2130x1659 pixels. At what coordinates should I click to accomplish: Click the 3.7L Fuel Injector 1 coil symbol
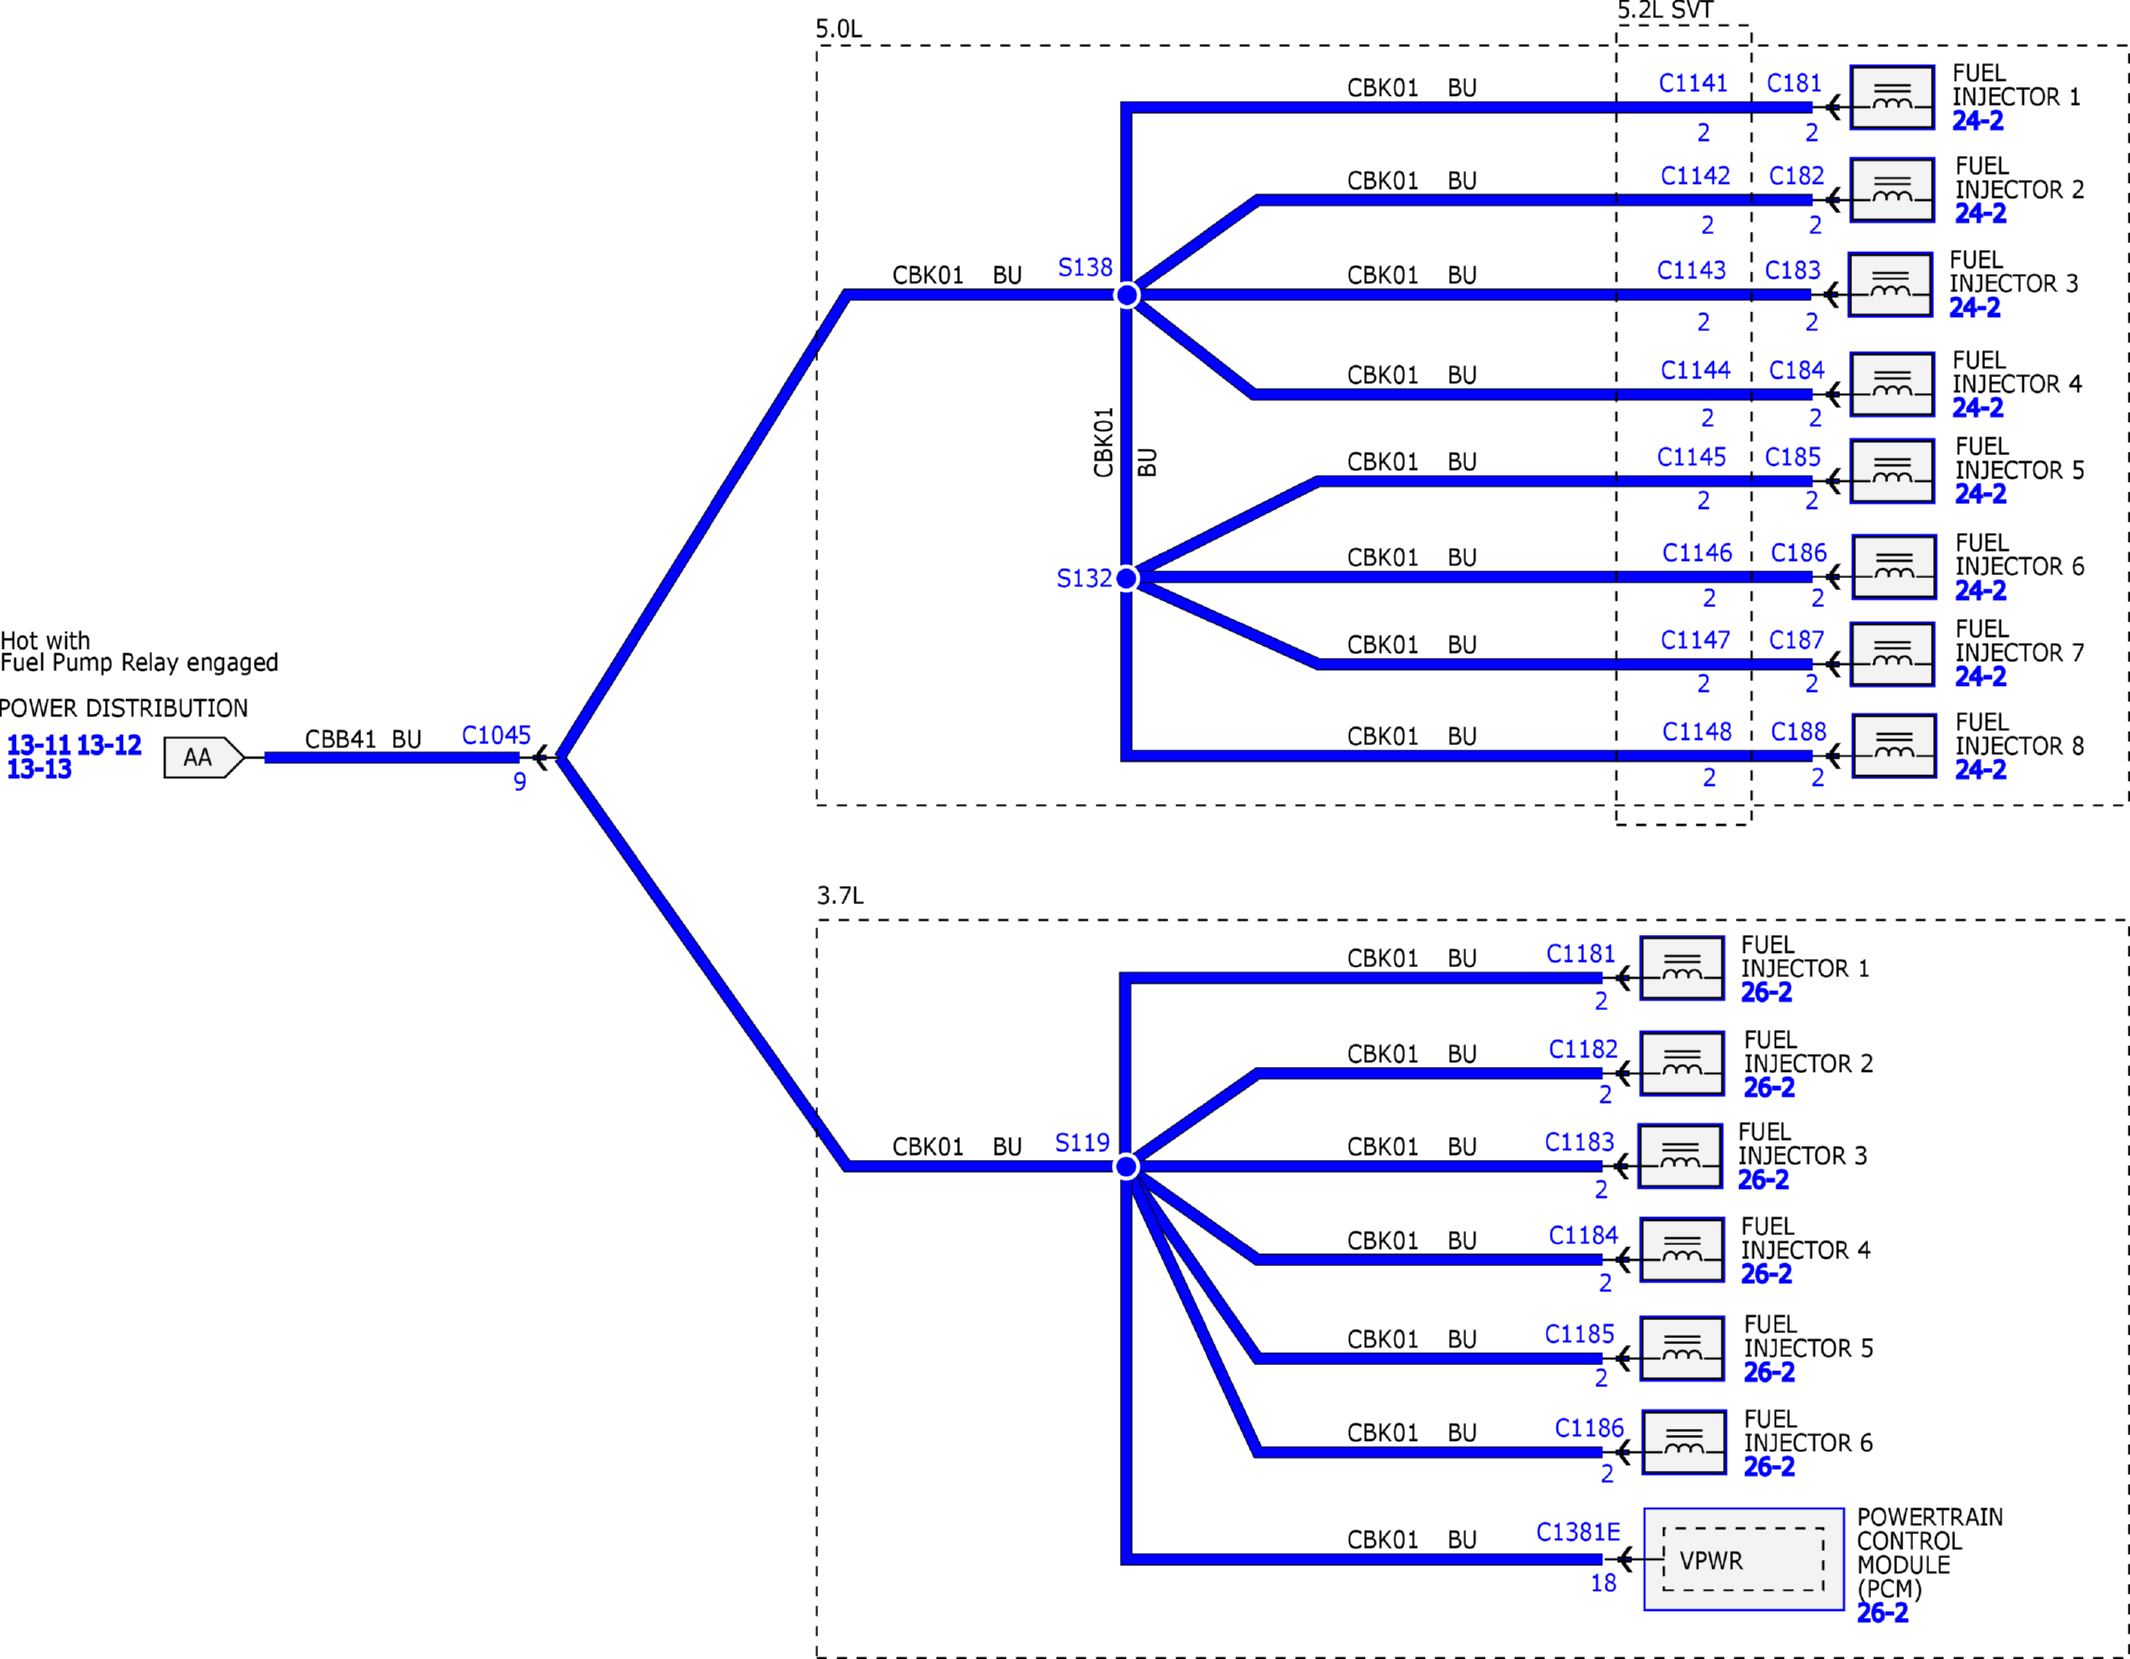tap(1682, 968)
